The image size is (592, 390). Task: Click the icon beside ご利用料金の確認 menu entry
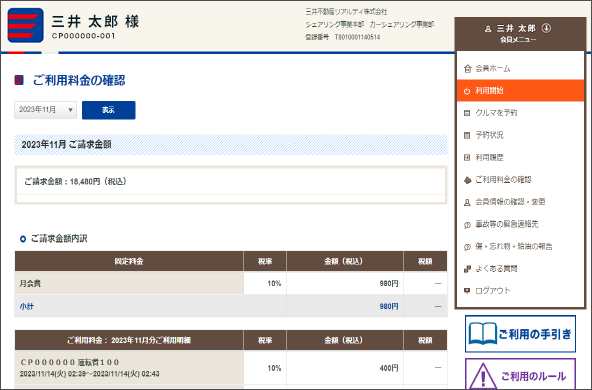click(467, 180)
